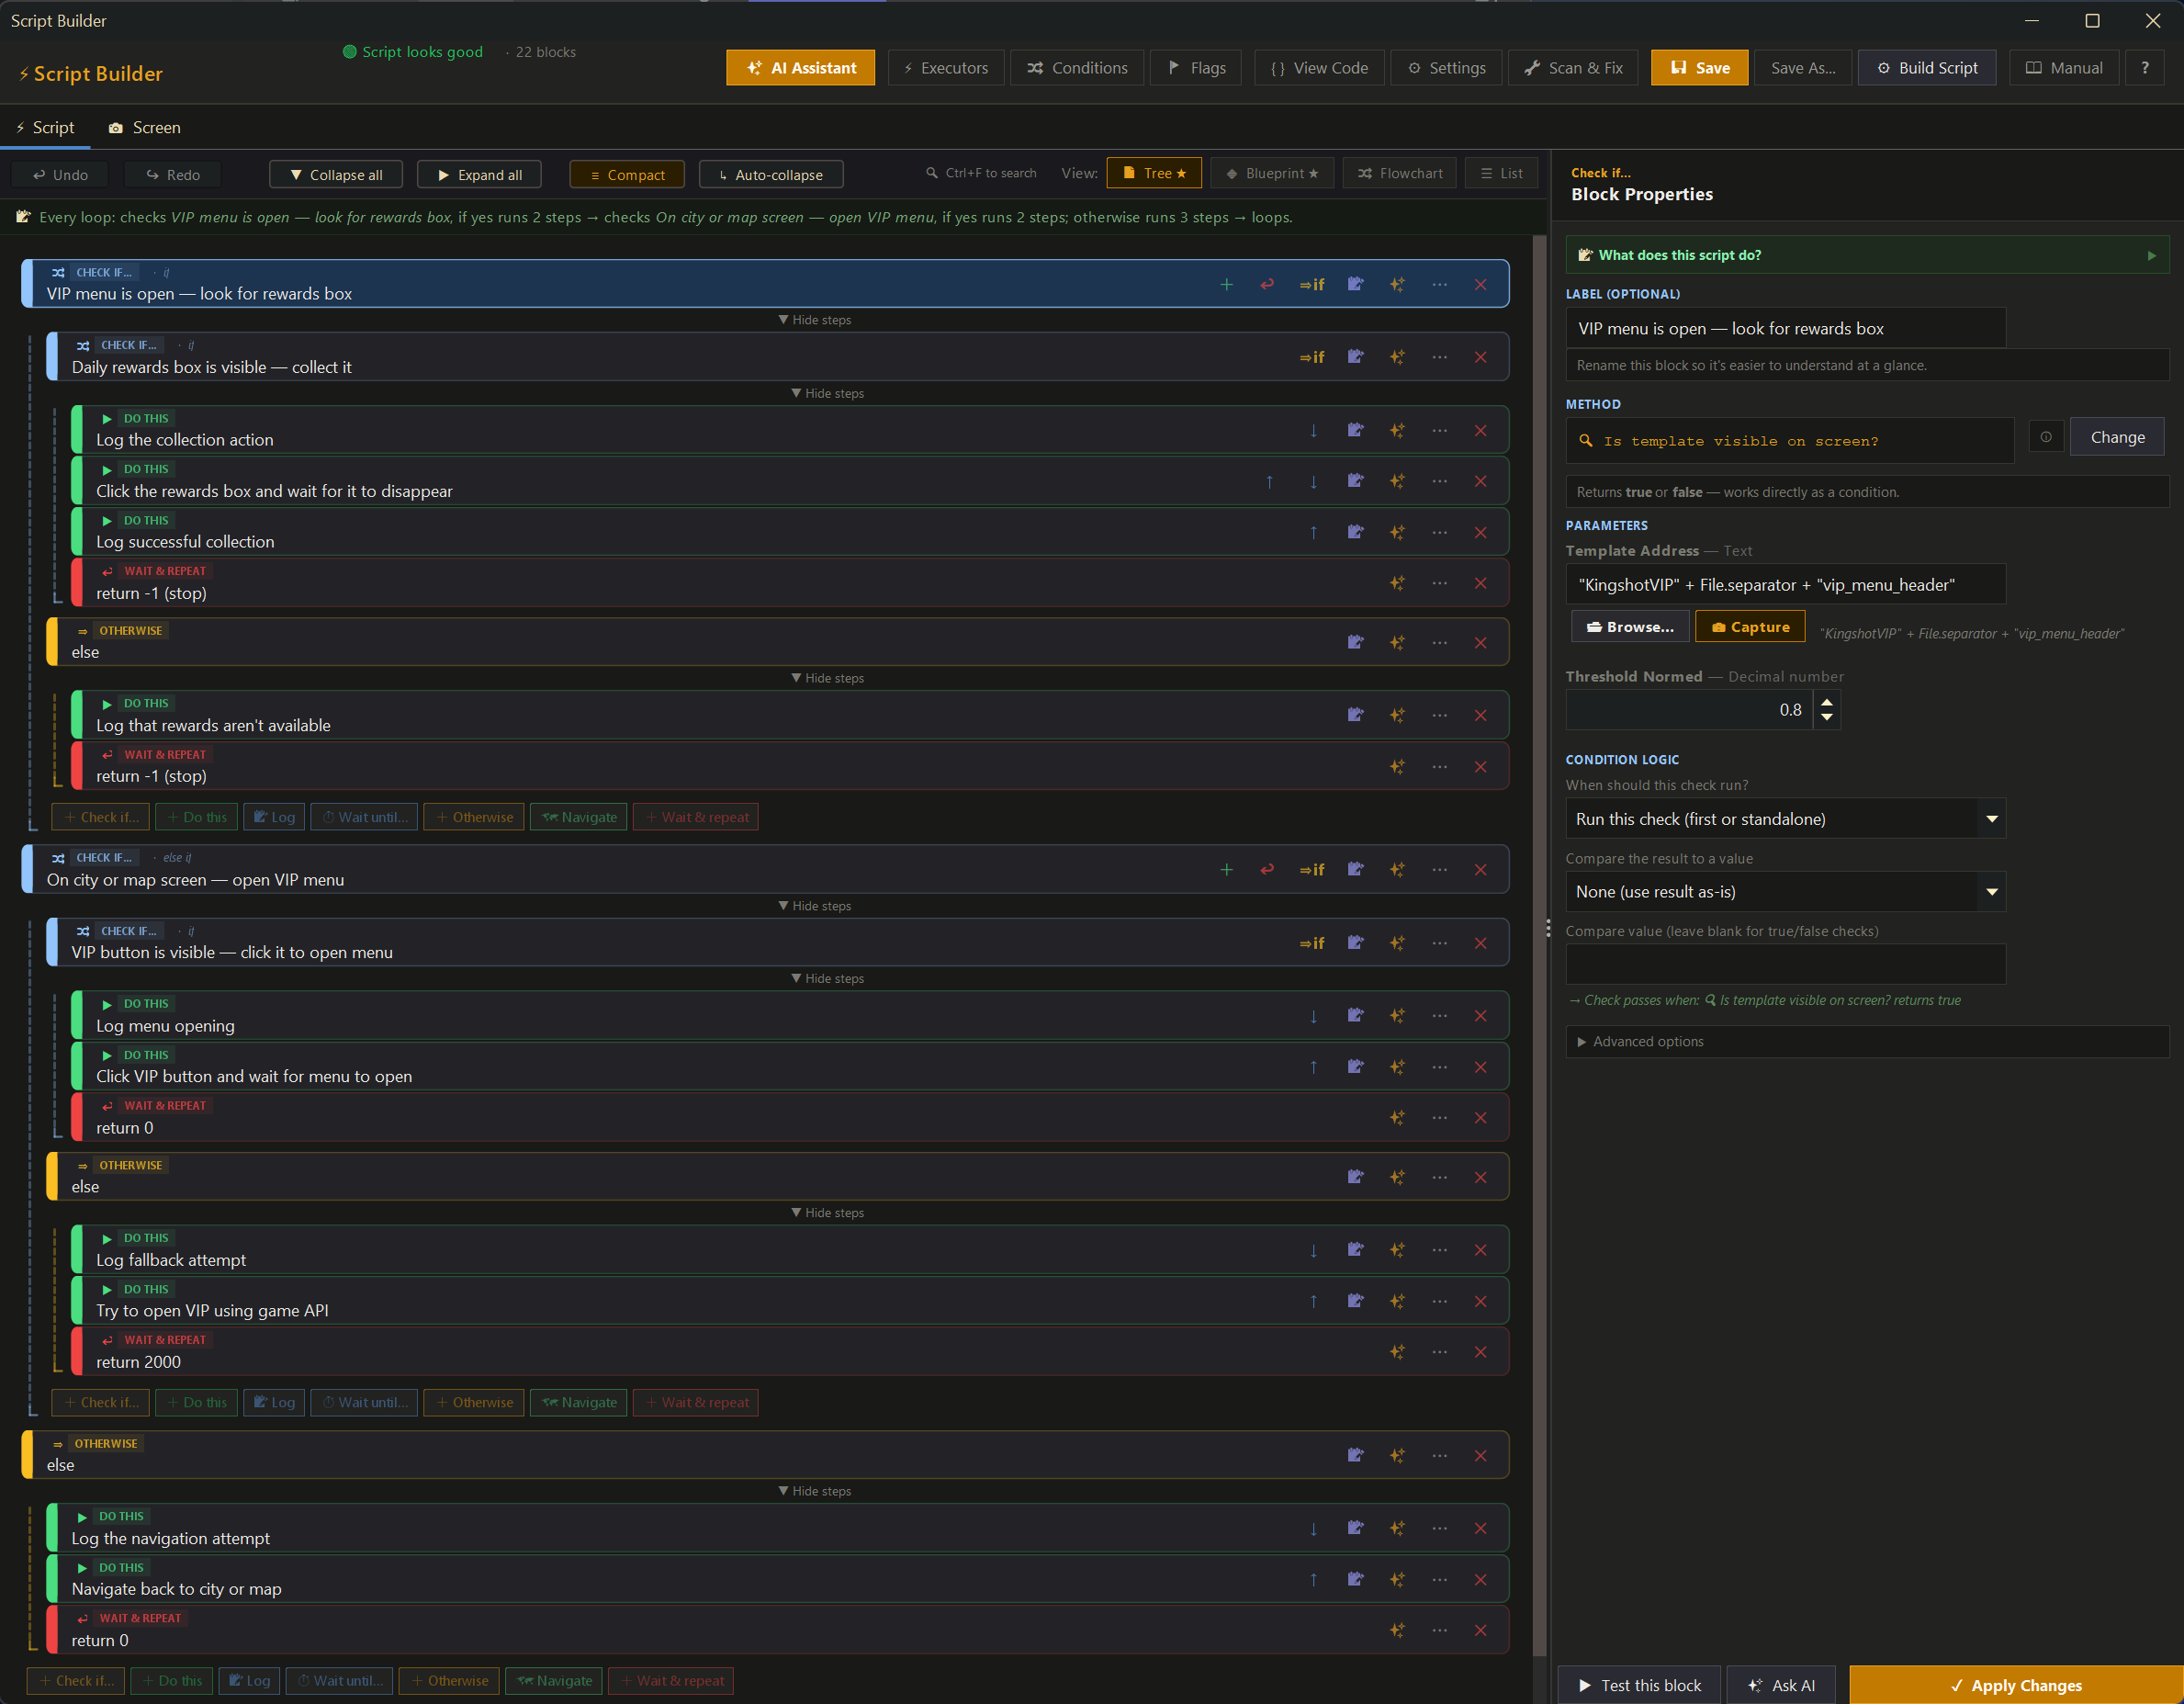Open 'Run this check (first or standalone)' dropdown
2184x1704 pixels.
click(x=1785, y=819)
